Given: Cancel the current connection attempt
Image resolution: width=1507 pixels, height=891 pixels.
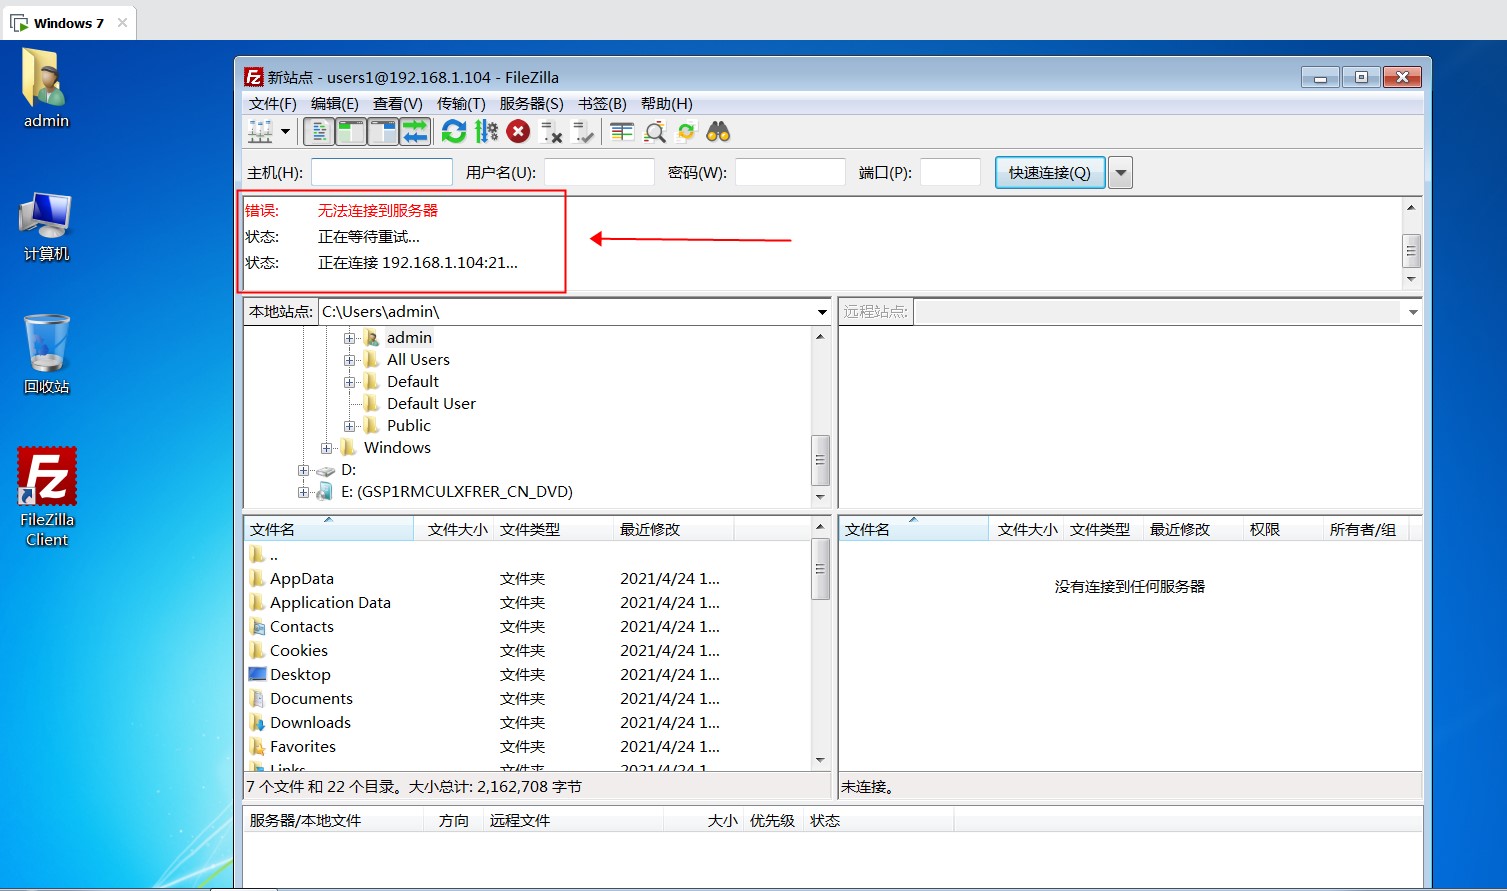Looking at the screenshot, I should (518, 131).
